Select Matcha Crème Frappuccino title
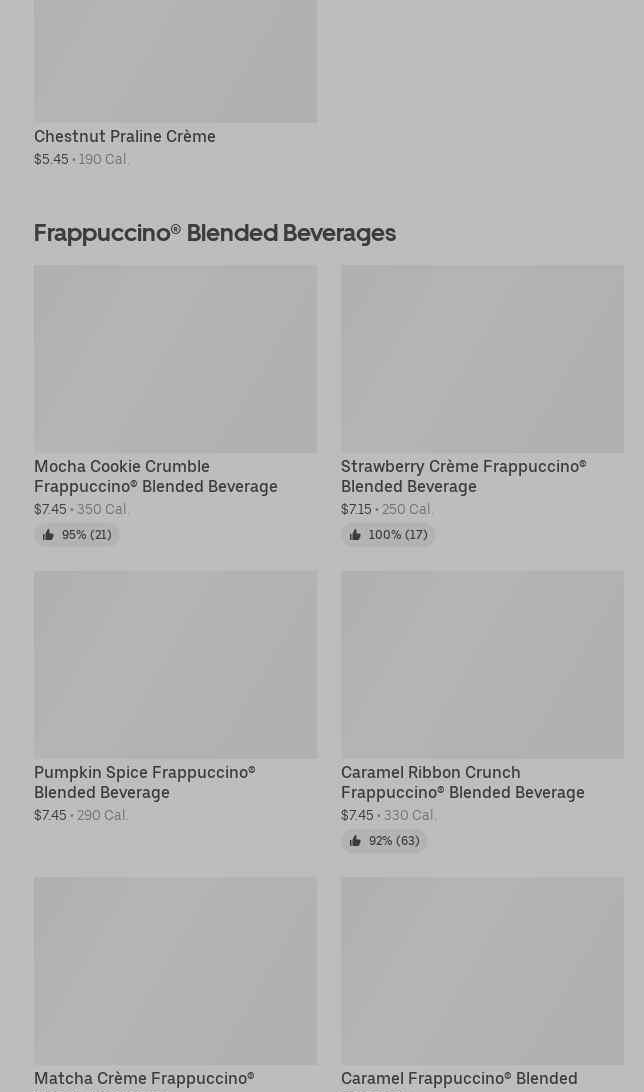The width and height of the screenshot is (644, 1092). pyautogui.click(x=144, y=1078)
